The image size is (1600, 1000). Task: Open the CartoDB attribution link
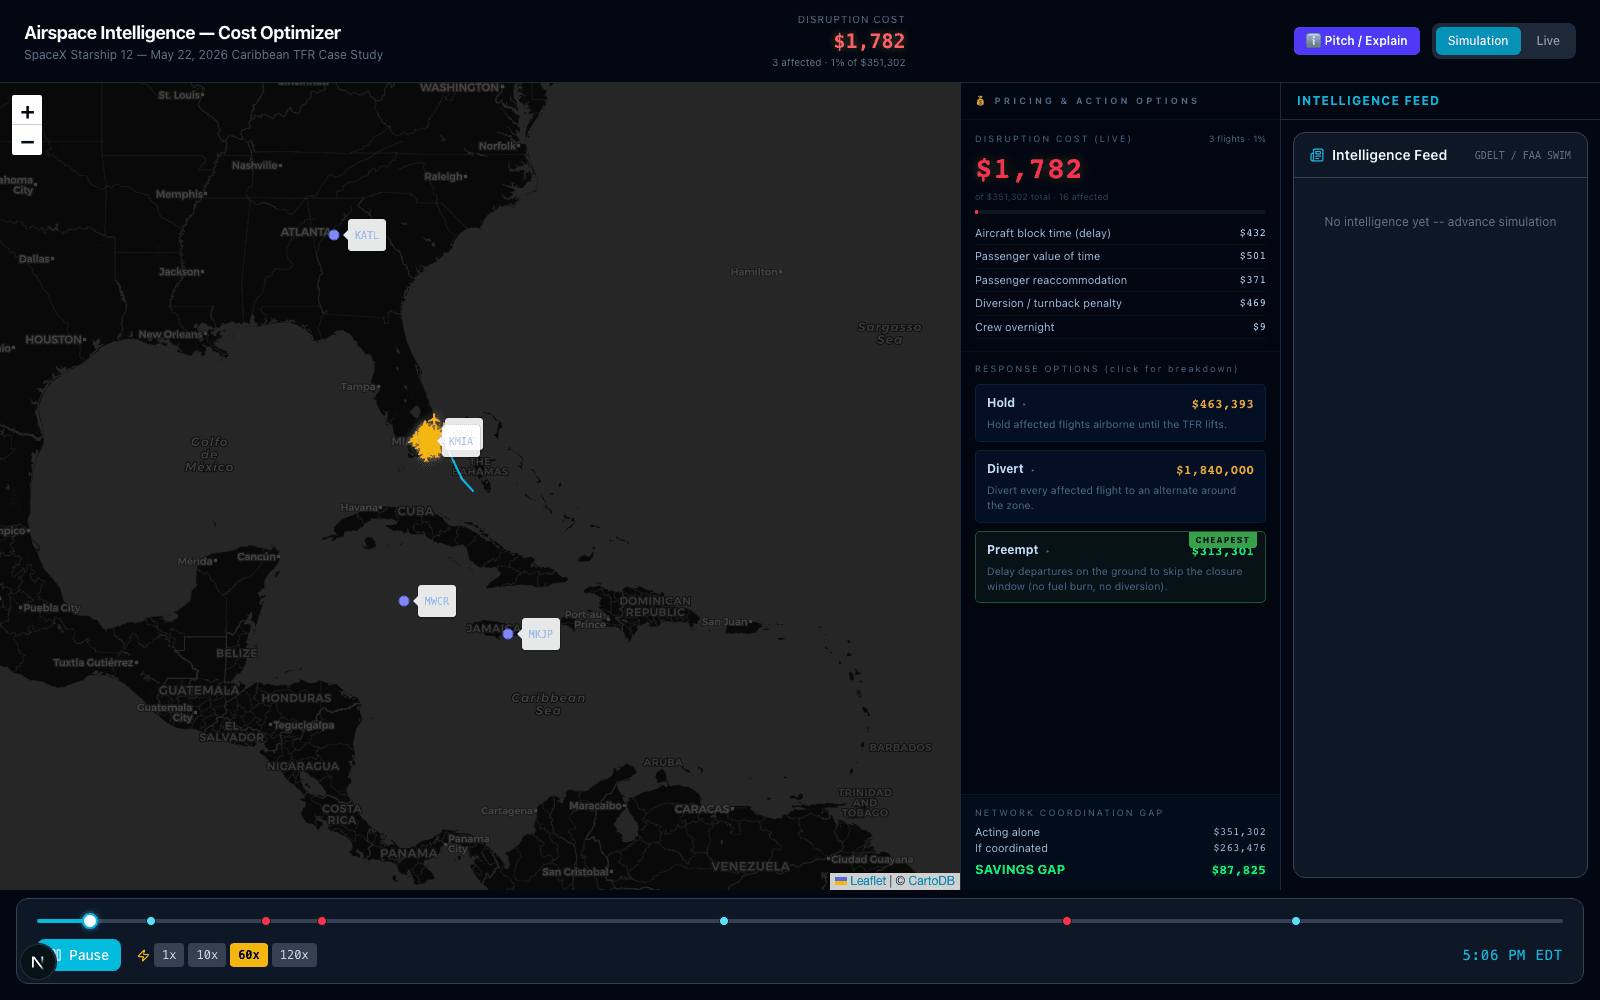coord(931,881)
